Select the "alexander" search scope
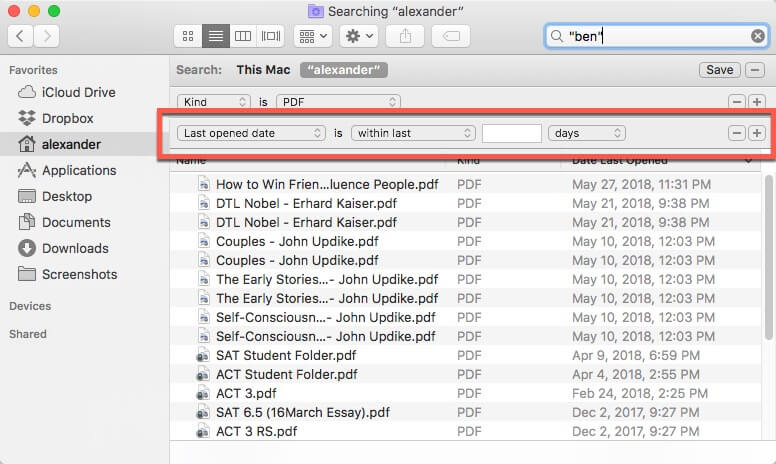776x464 pixels. [343, 70]
